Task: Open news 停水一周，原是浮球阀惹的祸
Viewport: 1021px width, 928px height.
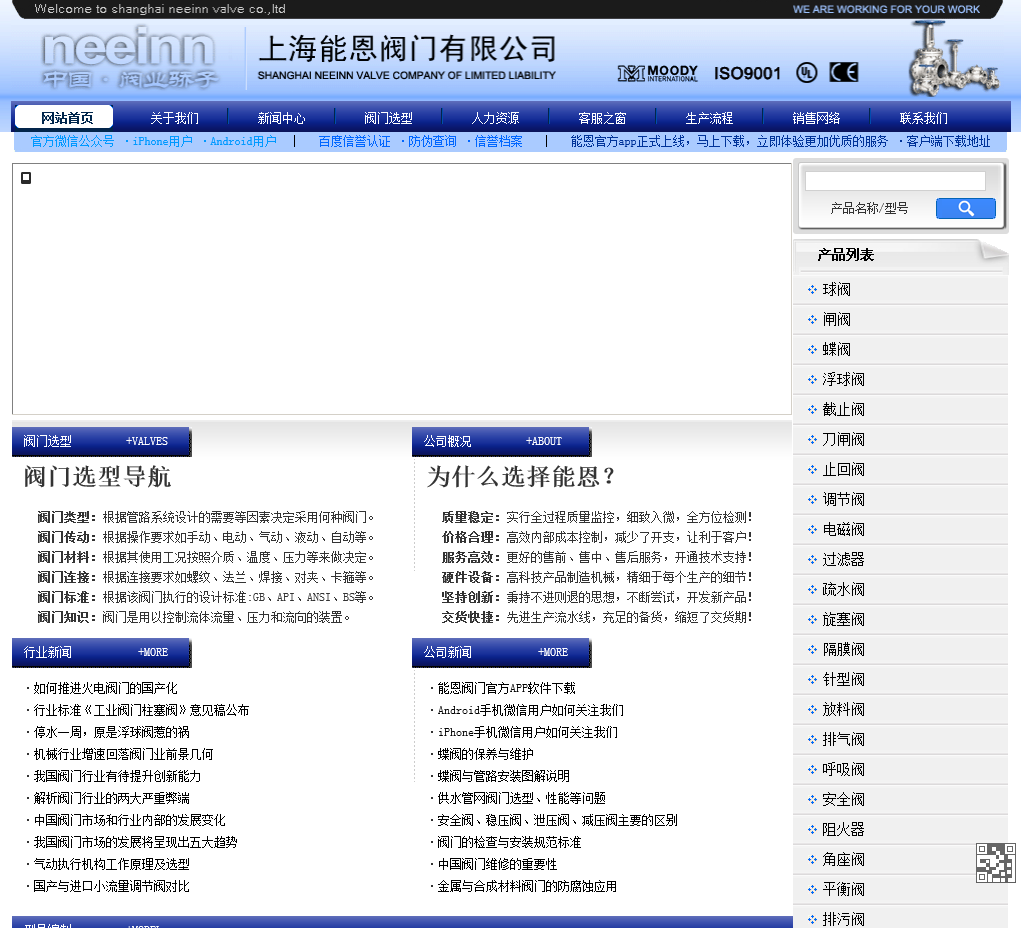Action: (x=111, y=732)
